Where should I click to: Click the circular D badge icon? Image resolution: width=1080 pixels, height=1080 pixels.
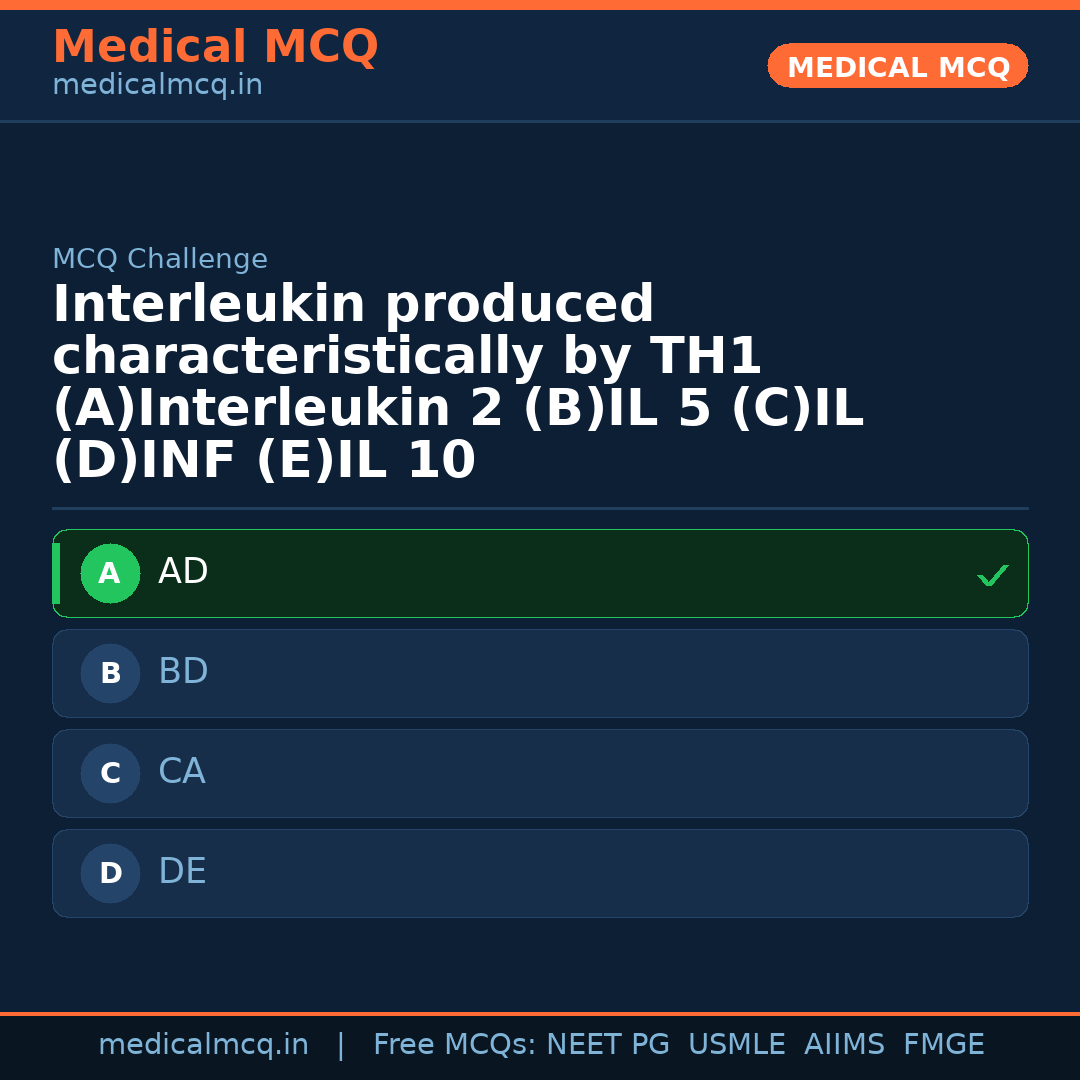110,873
